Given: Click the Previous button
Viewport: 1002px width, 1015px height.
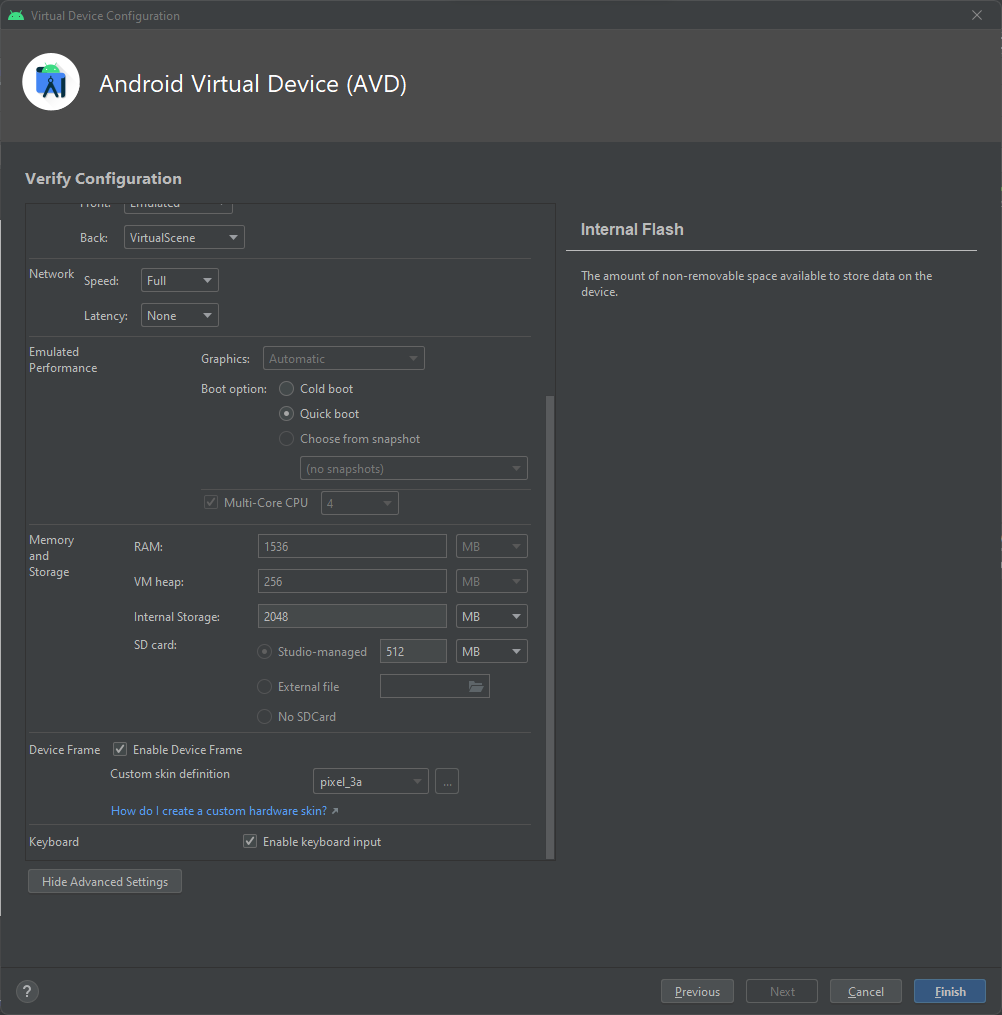Looking at the screenshot, I should click(697, 991).
